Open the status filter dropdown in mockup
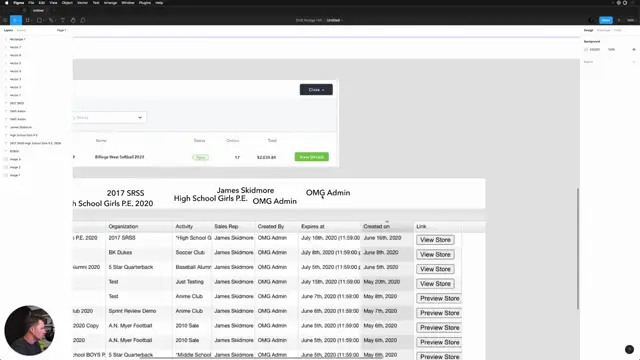 [109, 118]
